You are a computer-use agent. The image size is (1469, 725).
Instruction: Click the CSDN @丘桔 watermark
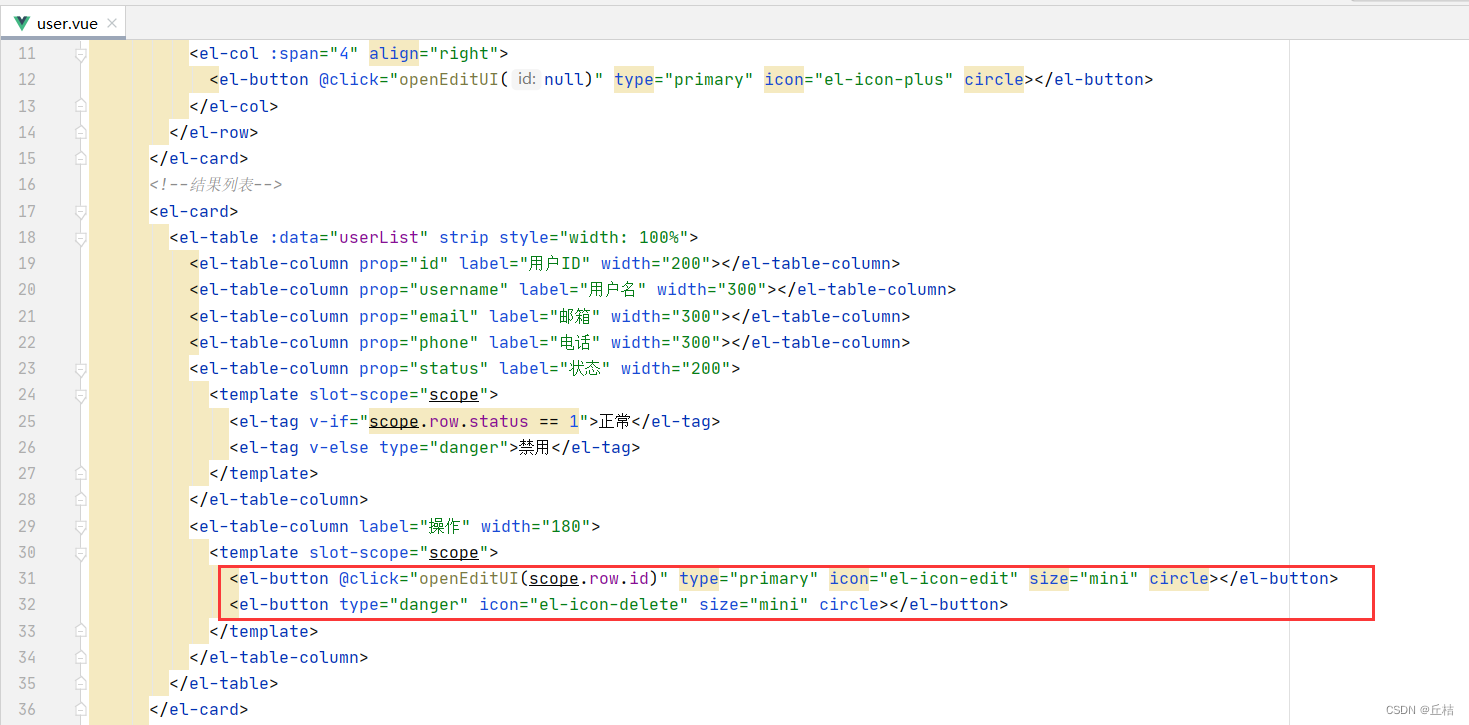pyautogui.click(x=1422, y=709)
